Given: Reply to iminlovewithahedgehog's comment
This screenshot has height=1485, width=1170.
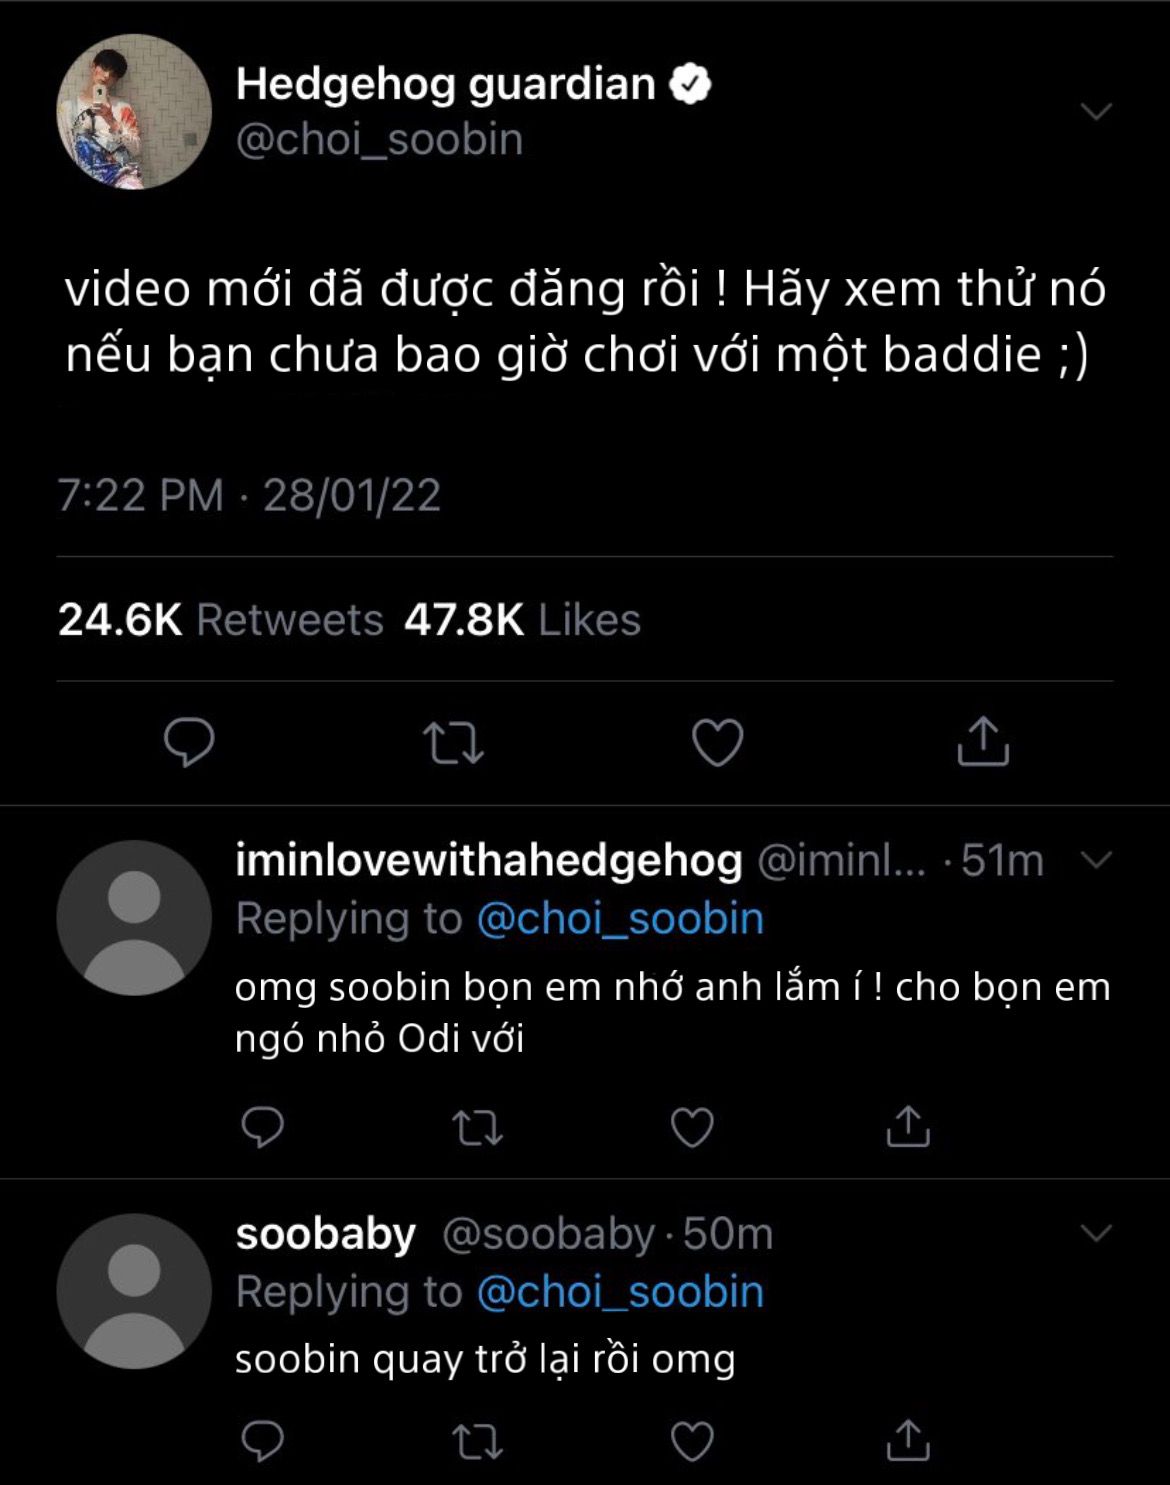Looking at the screenshot, I should (263, 1127).
